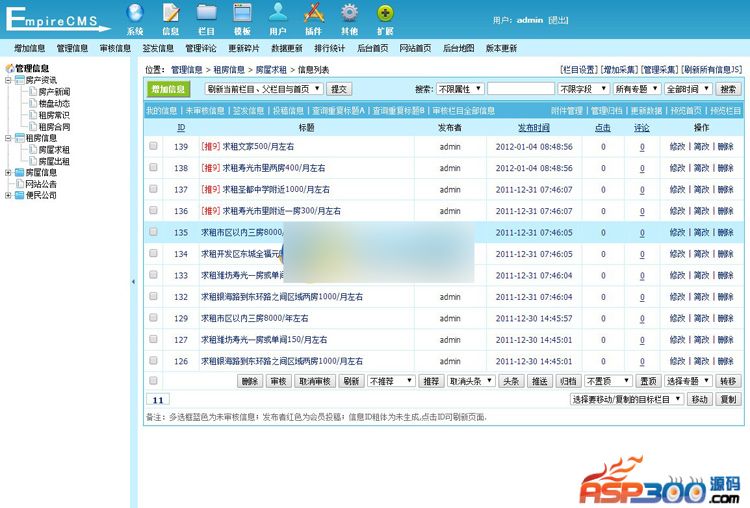Select 网站公告 in the tree
Screen dimensions: 750x508
tap(41, 184)
